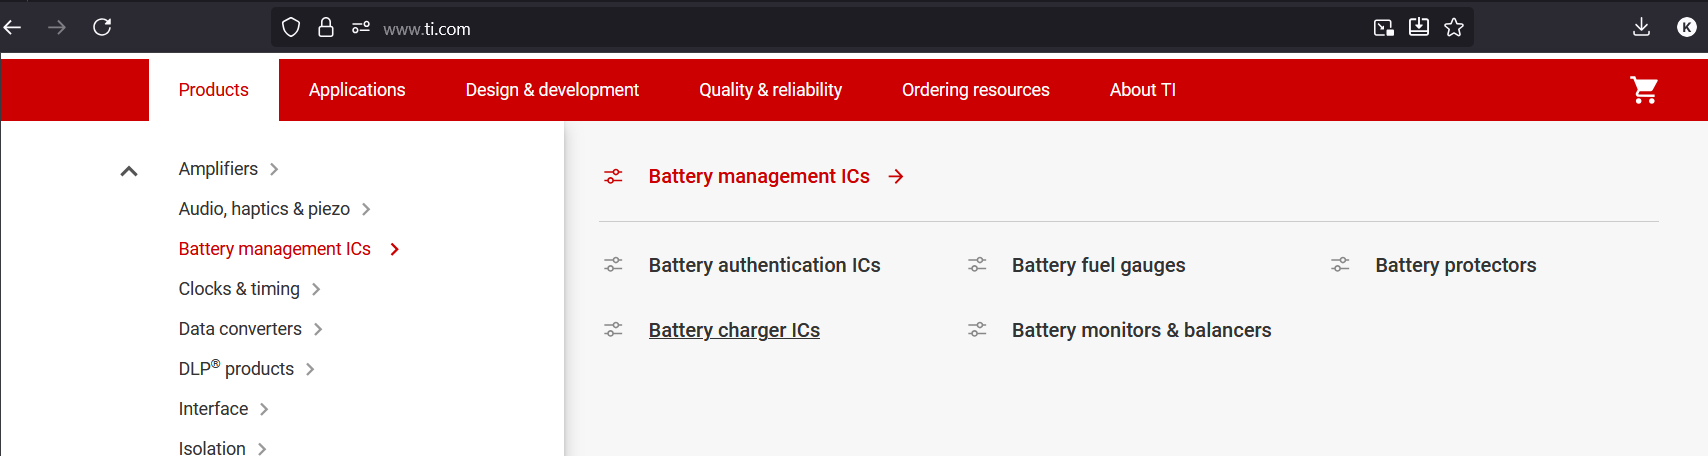Open the shopping cart icon
This screenshot has height=456, width=1708.
(x=1644, y=90)
